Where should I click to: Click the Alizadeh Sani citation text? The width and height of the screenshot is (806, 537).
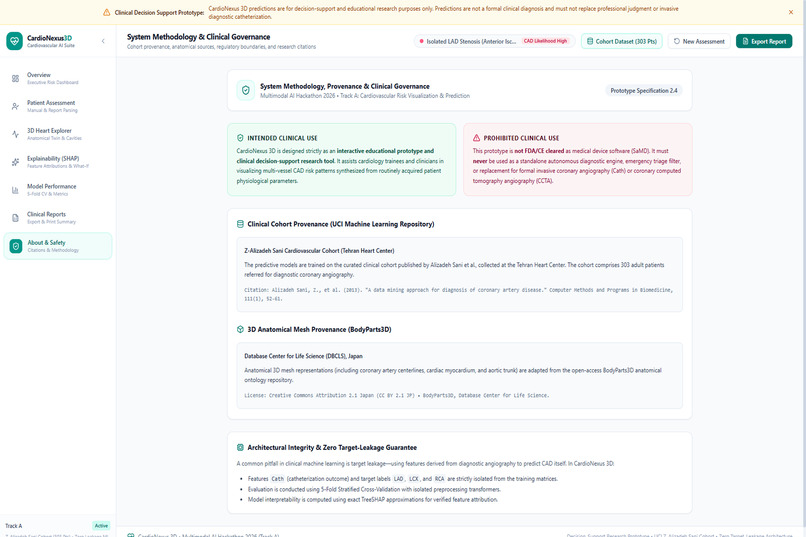point(458,294)
